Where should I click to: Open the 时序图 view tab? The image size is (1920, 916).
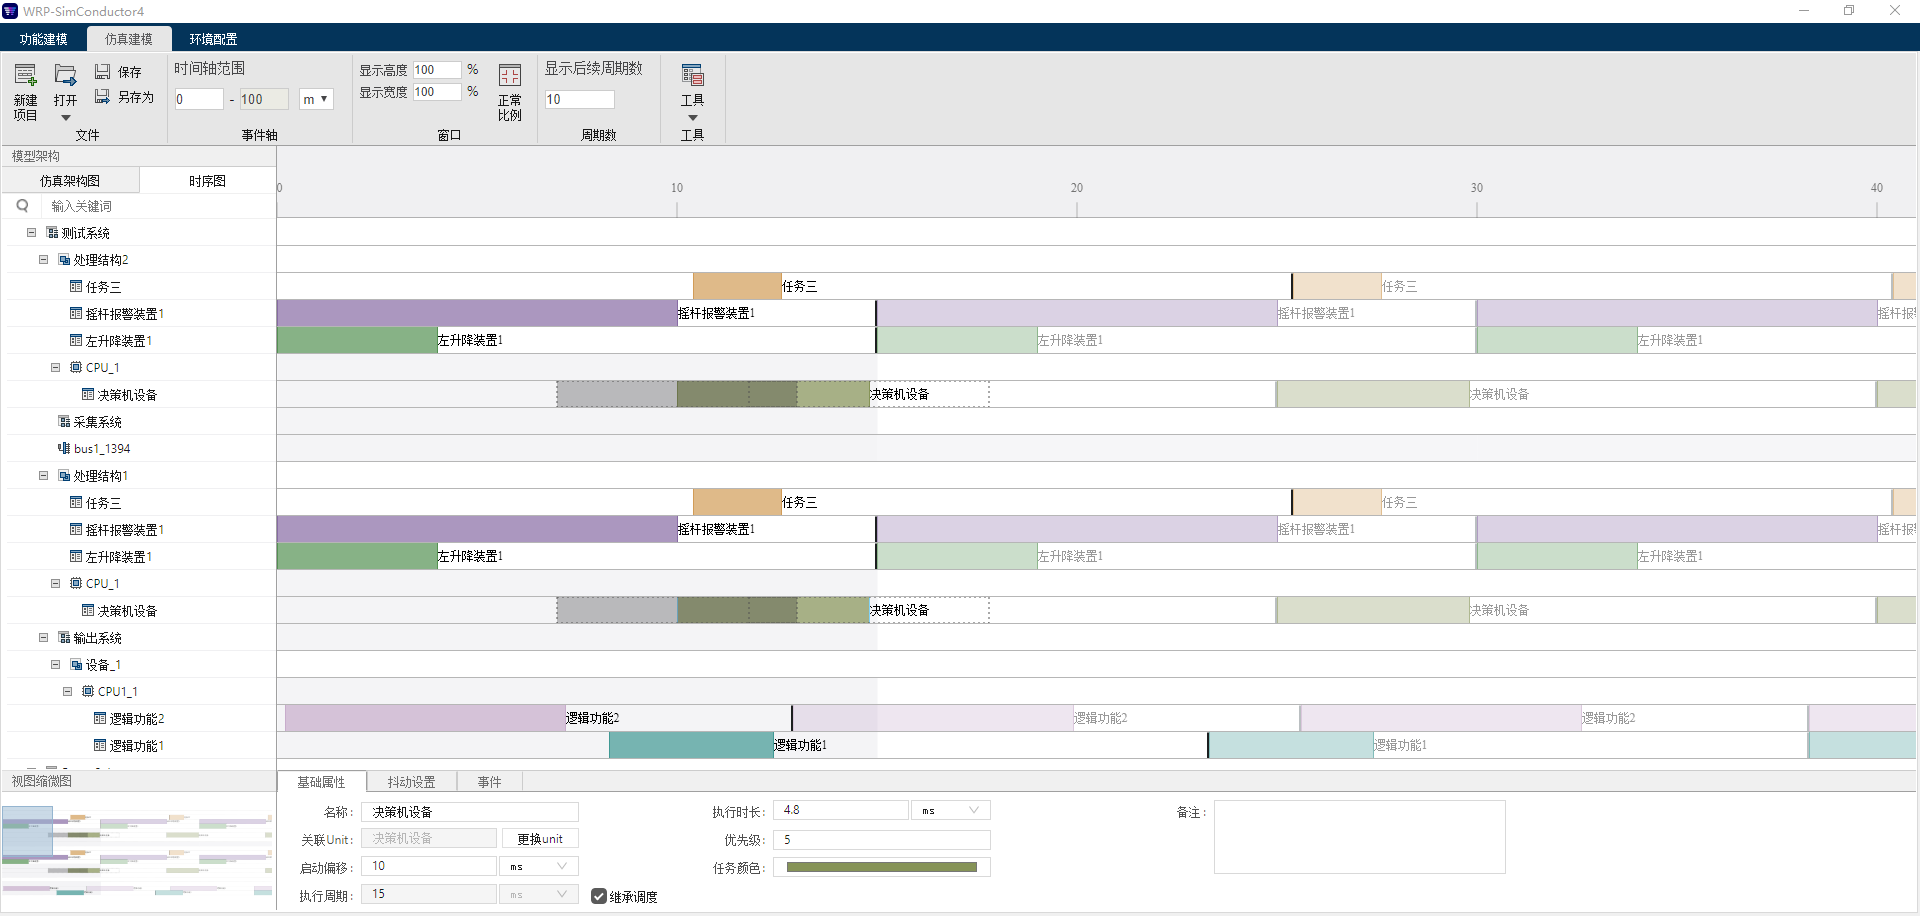(x=207, y=181)
